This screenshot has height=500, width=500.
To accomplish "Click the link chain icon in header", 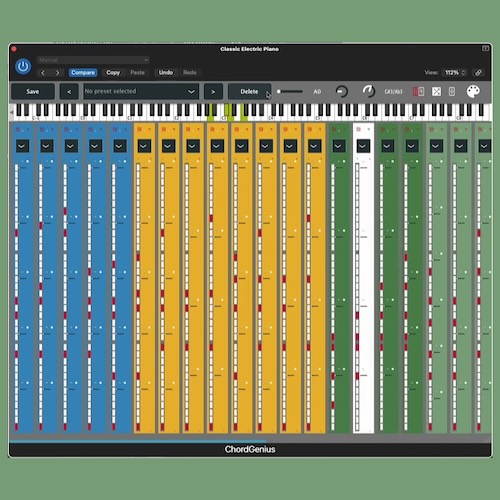I will 478,73.
